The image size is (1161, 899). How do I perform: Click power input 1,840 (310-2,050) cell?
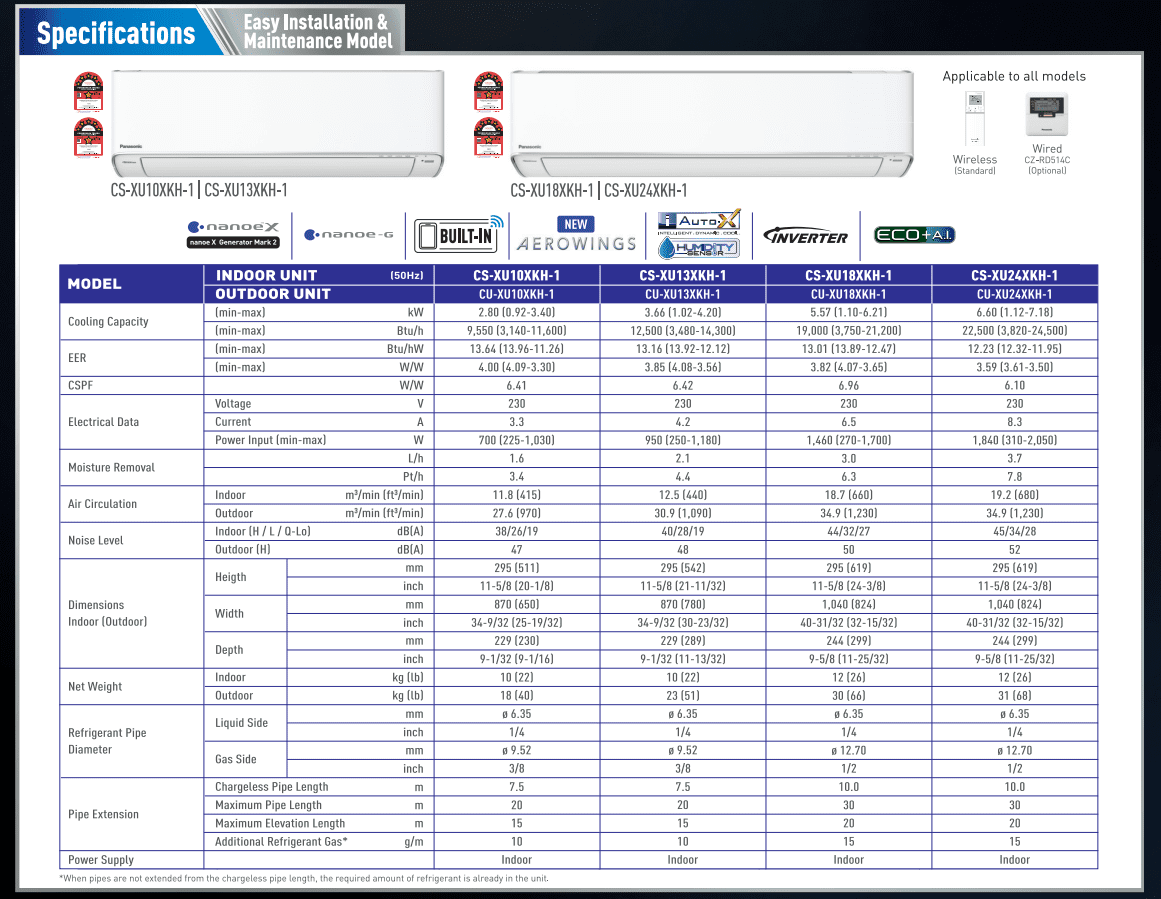1014,440
